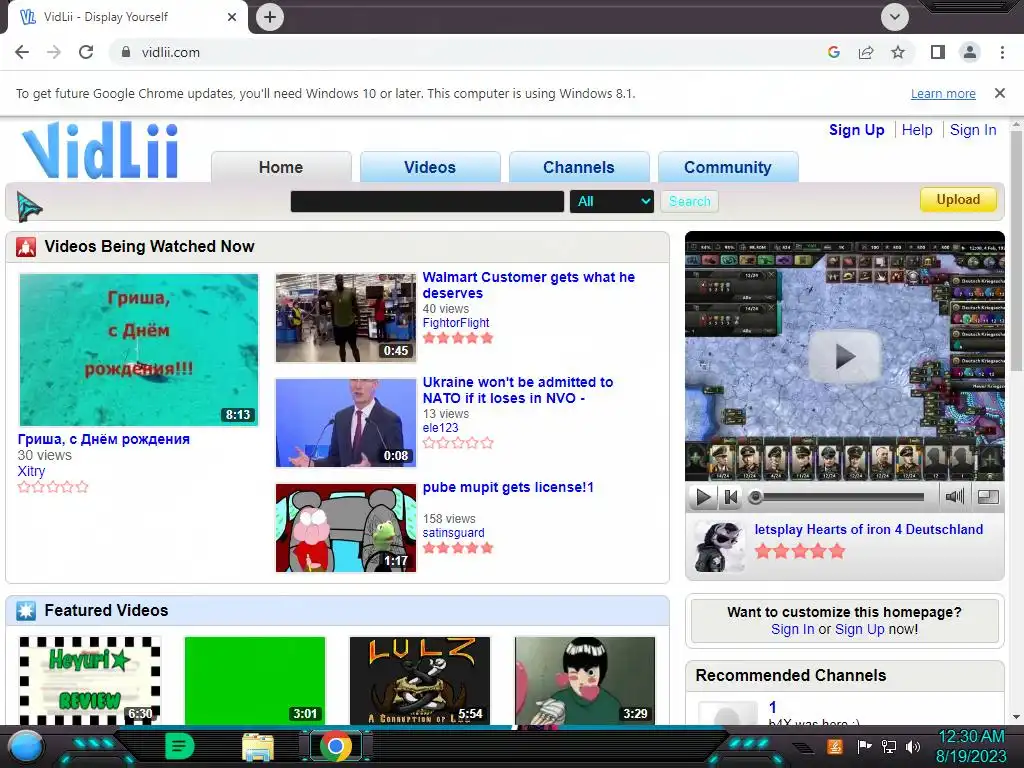Open the Chrome profile avatar

click(970, 52)
